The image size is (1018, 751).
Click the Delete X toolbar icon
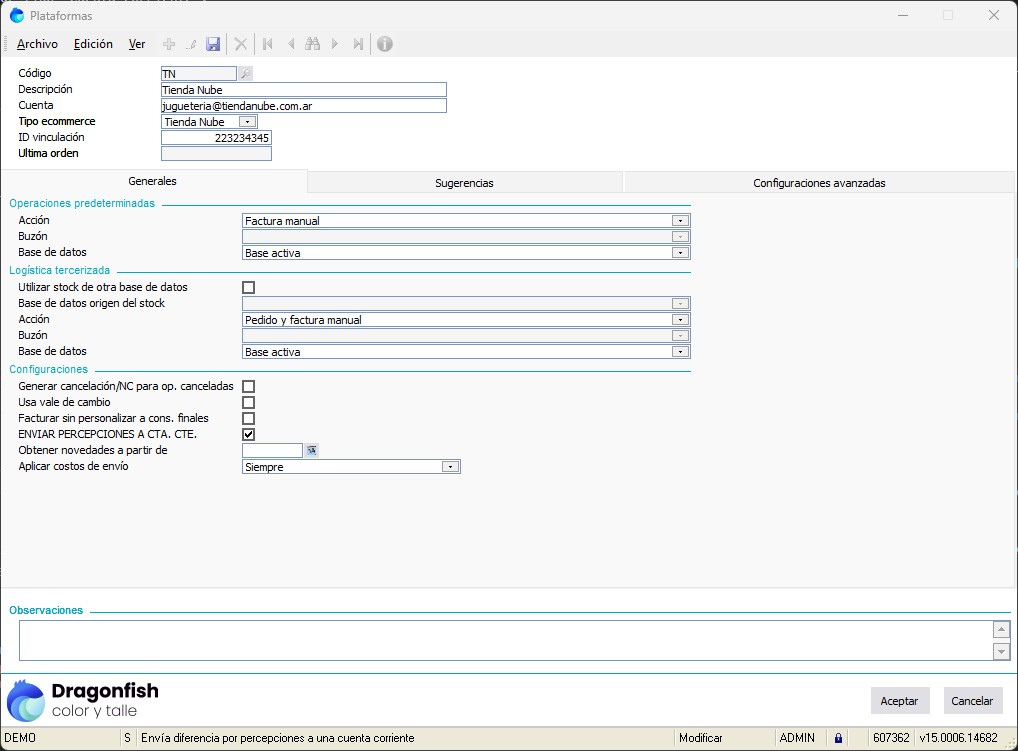tap(241, 44)
